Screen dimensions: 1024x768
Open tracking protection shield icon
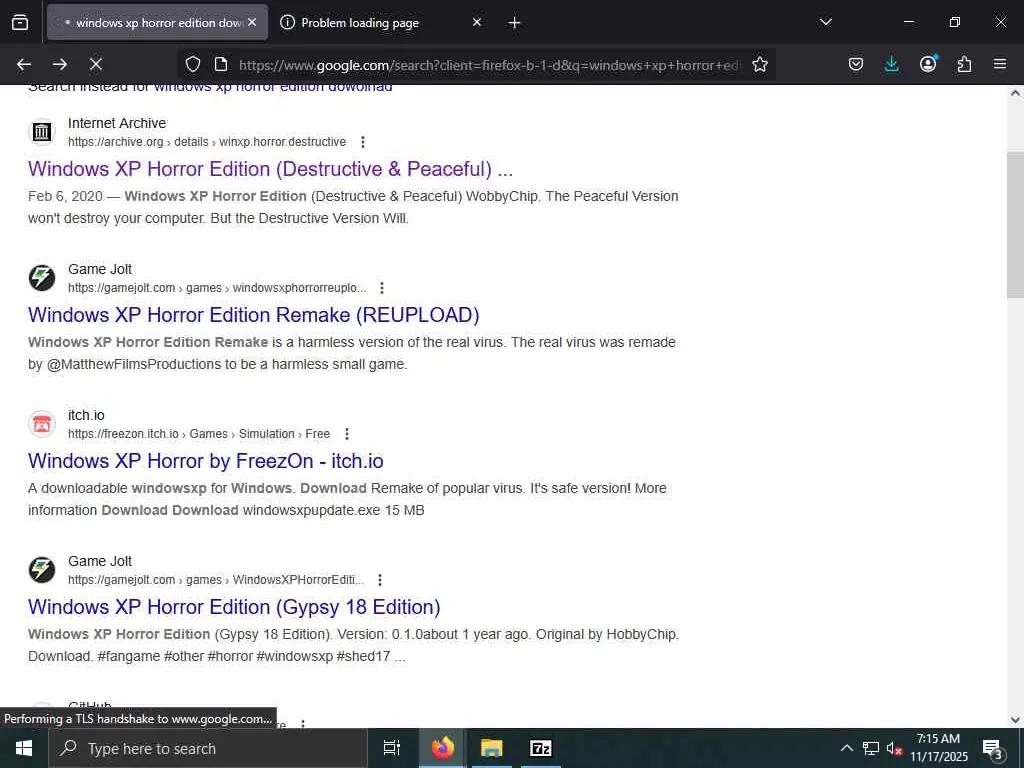coord(193,64)
